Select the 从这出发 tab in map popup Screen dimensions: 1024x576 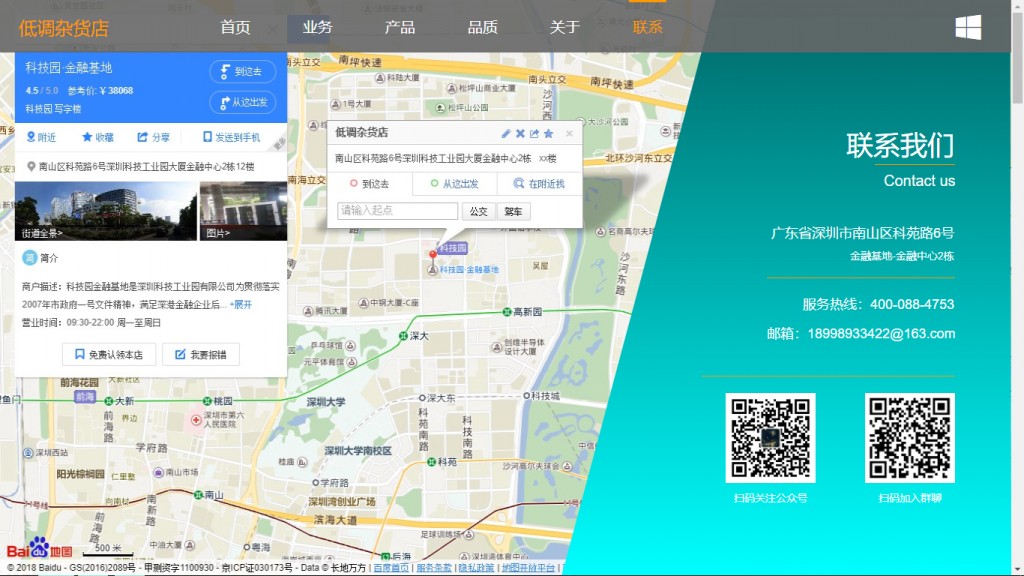(455, 184)
